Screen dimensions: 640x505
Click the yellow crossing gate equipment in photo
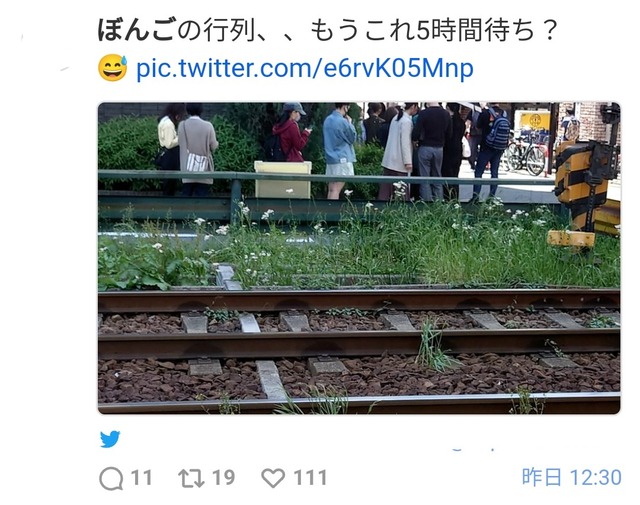(585, 192)
